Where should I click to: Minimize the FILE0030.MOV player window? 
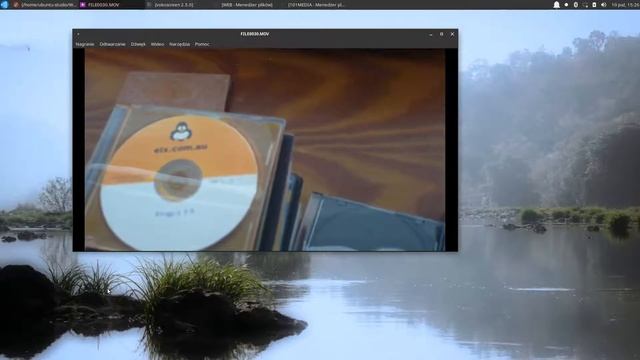431,34
